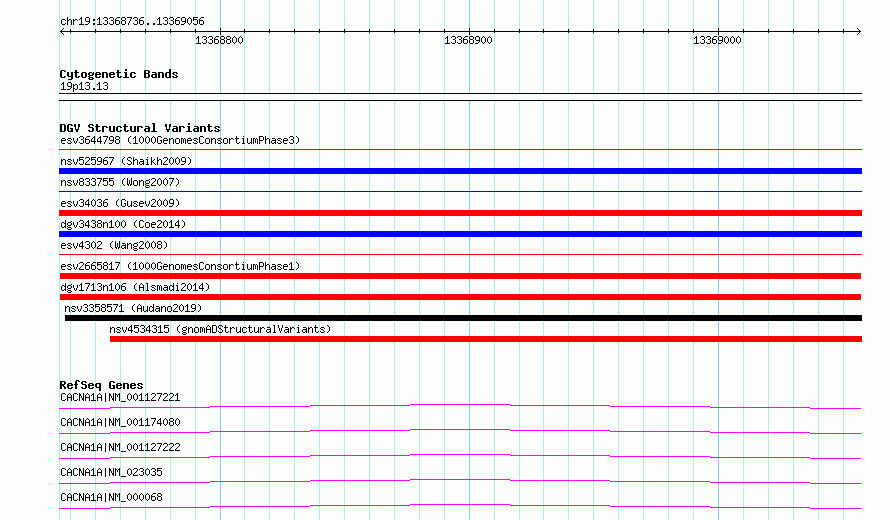The width and height of the screenshot is (890, 520).
Task: Click the black bar for nsv3358571
Action: [x=463, y=318]
